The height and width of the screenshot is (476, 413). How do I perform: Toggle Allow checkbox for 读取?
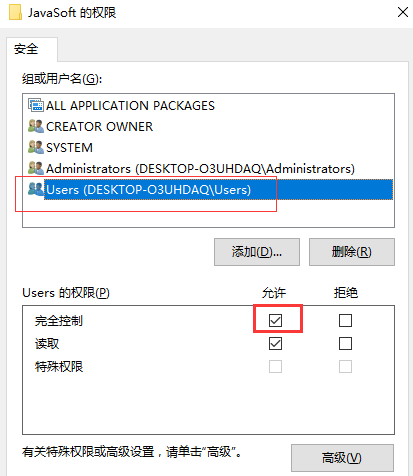(275, 343)
